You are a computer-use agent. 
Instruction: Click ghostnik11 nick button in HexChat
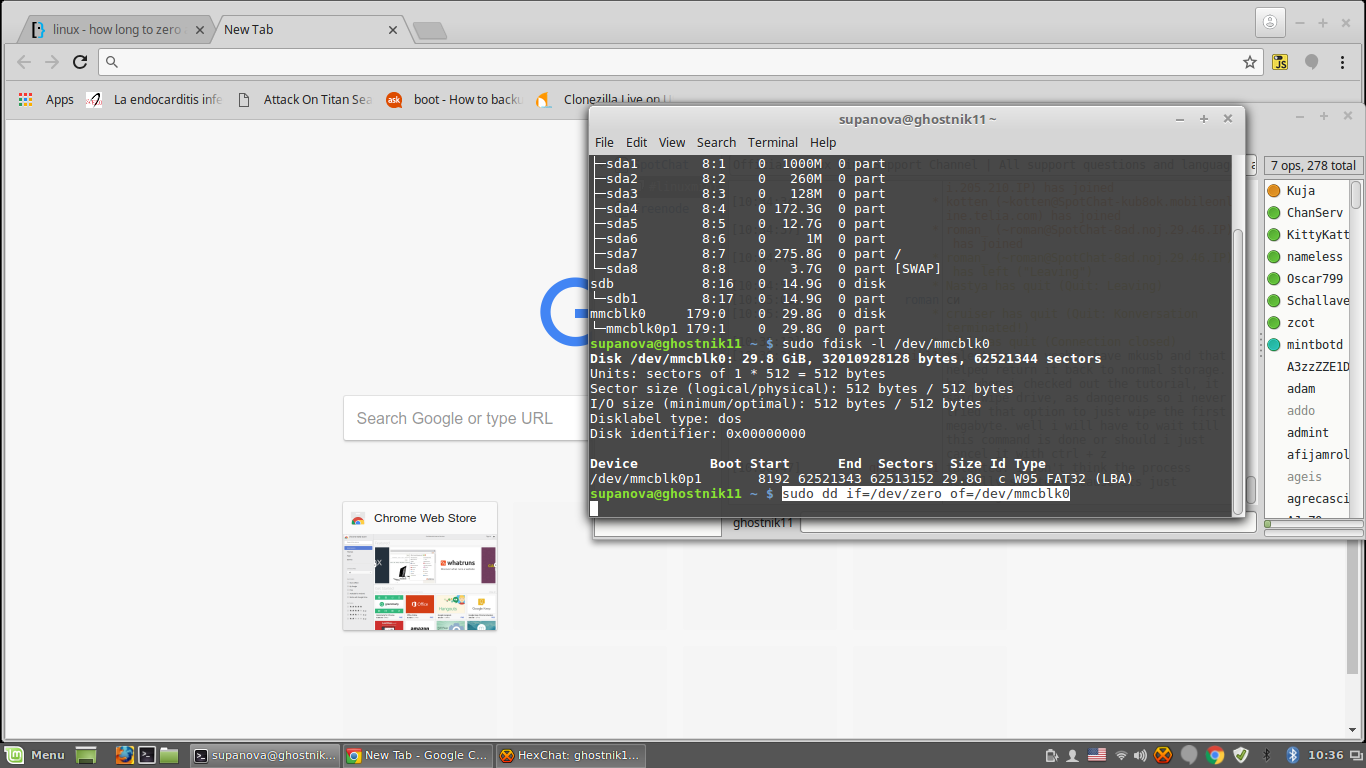762,523
